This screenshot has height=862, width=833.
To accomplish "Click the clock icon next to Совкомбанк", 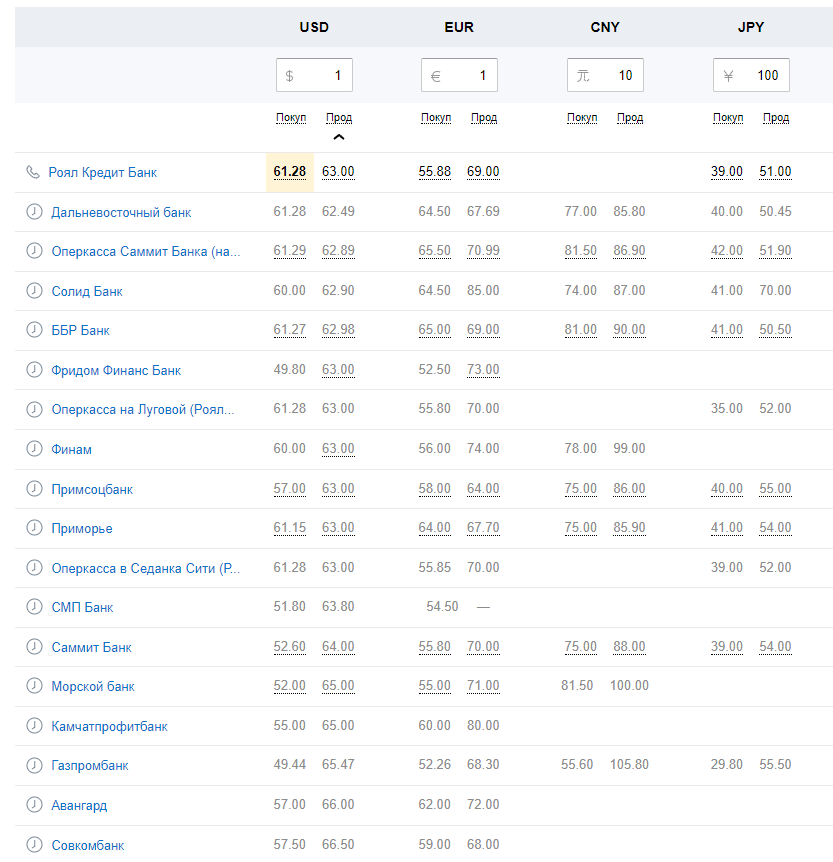I will (x=34, y=845).
